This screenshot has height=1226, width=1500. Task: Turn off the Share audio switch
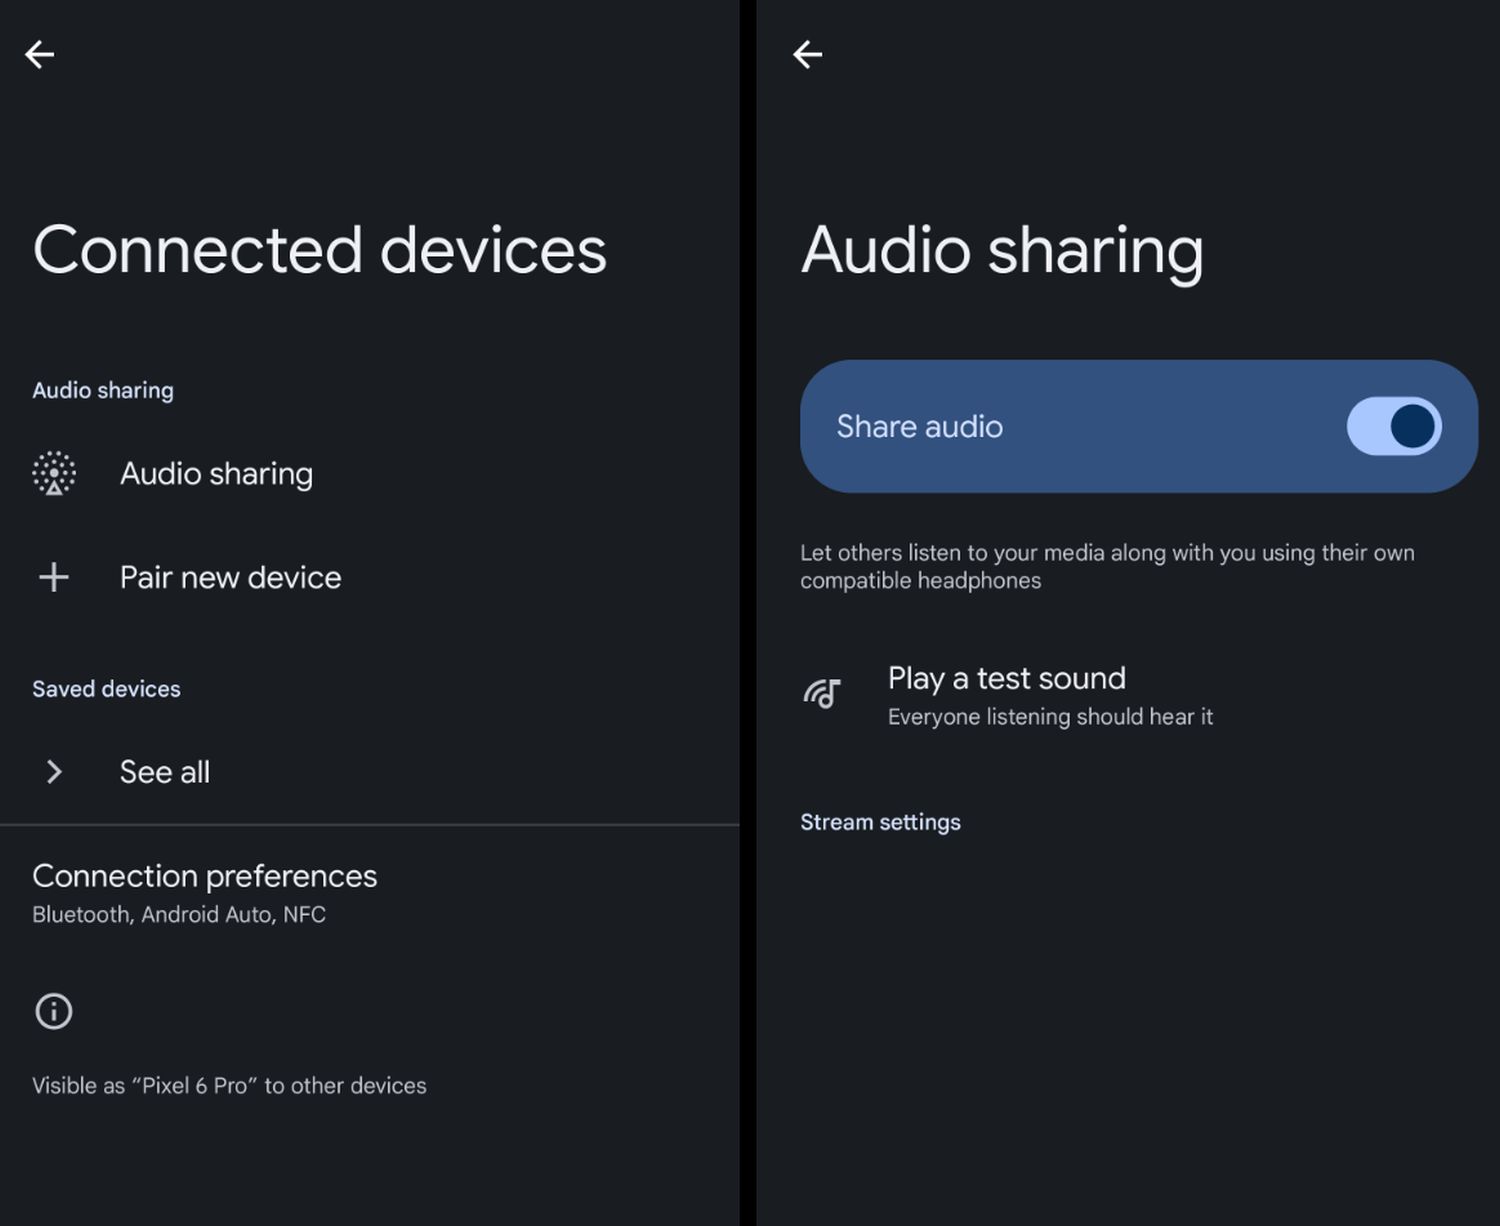tap(1393, 426)
